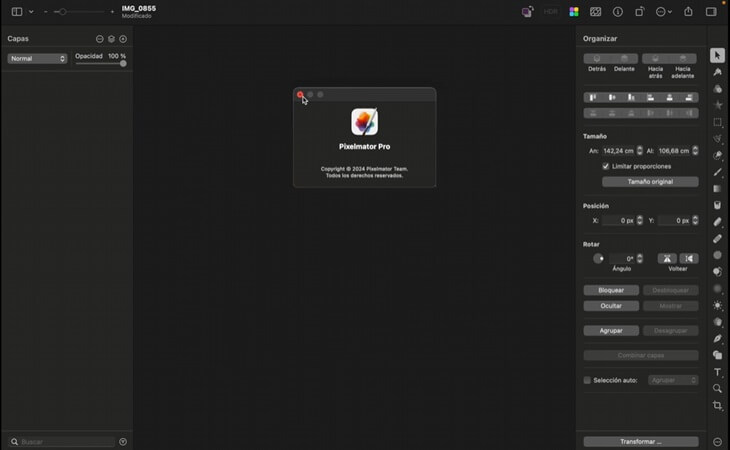Open the Effects star tool
Viewport: 730px width, 450px height.
pos(717,105)
